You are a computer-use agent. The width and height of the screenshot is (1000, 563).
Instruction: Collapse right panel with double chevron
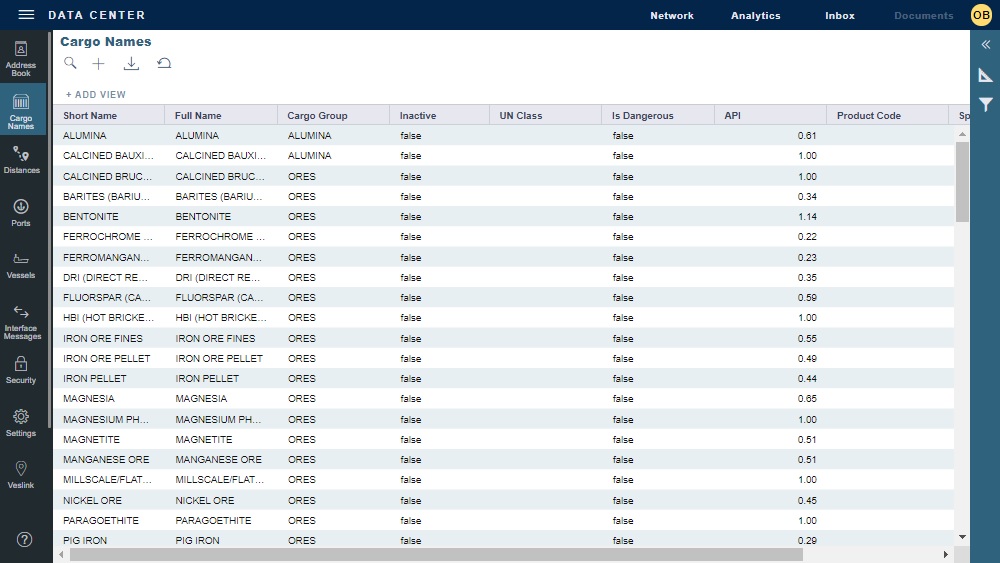pyautogui.click(x=985, y=45)
